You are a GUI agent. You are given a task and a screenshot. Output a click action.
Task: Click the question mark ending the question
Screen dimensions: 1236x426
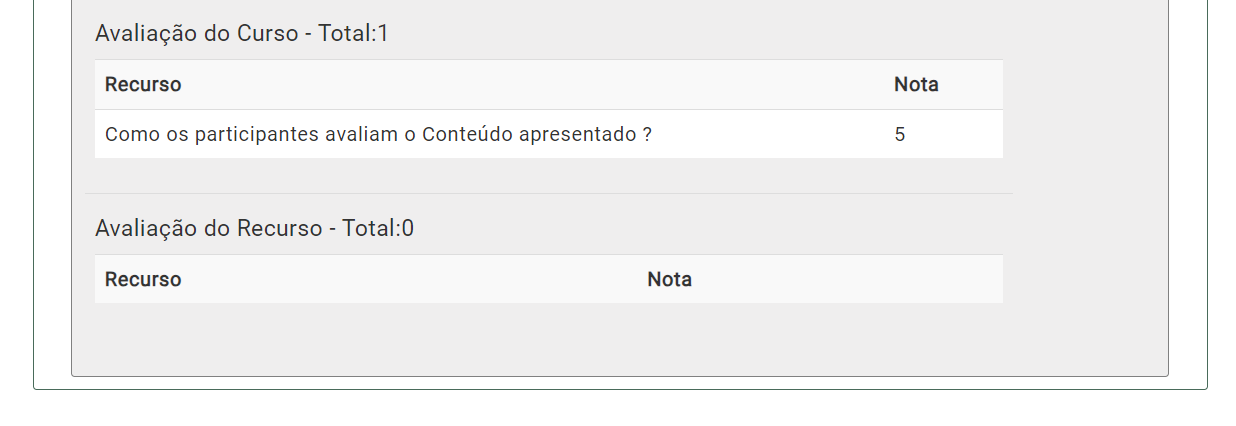coord(647,134)
